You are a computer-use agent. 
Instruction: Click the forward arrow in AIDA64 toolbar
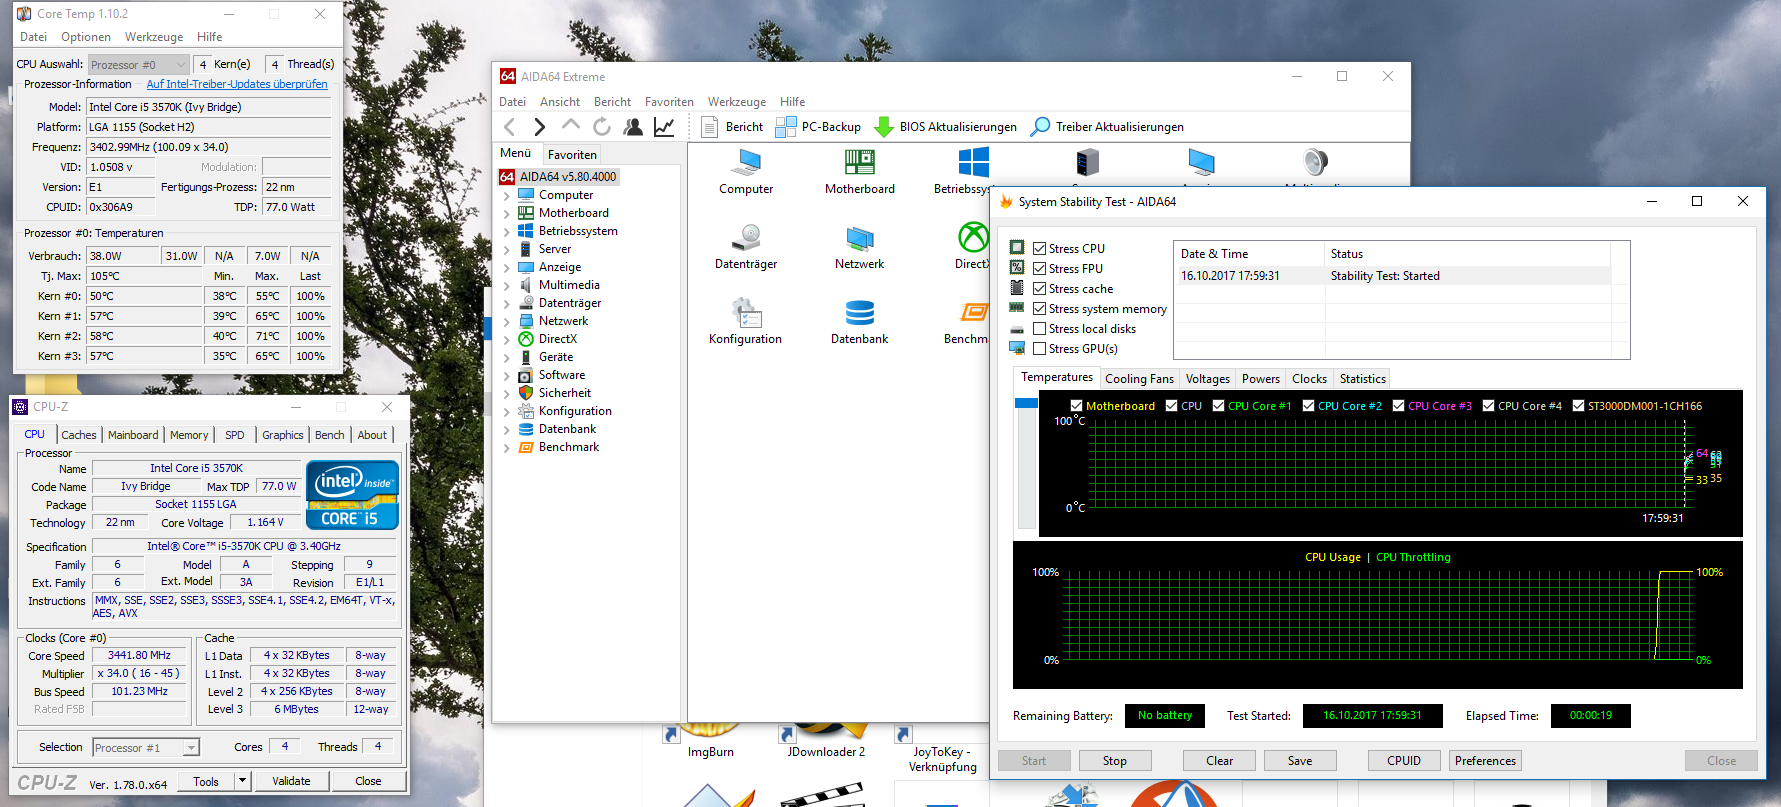tap(540, 127)
